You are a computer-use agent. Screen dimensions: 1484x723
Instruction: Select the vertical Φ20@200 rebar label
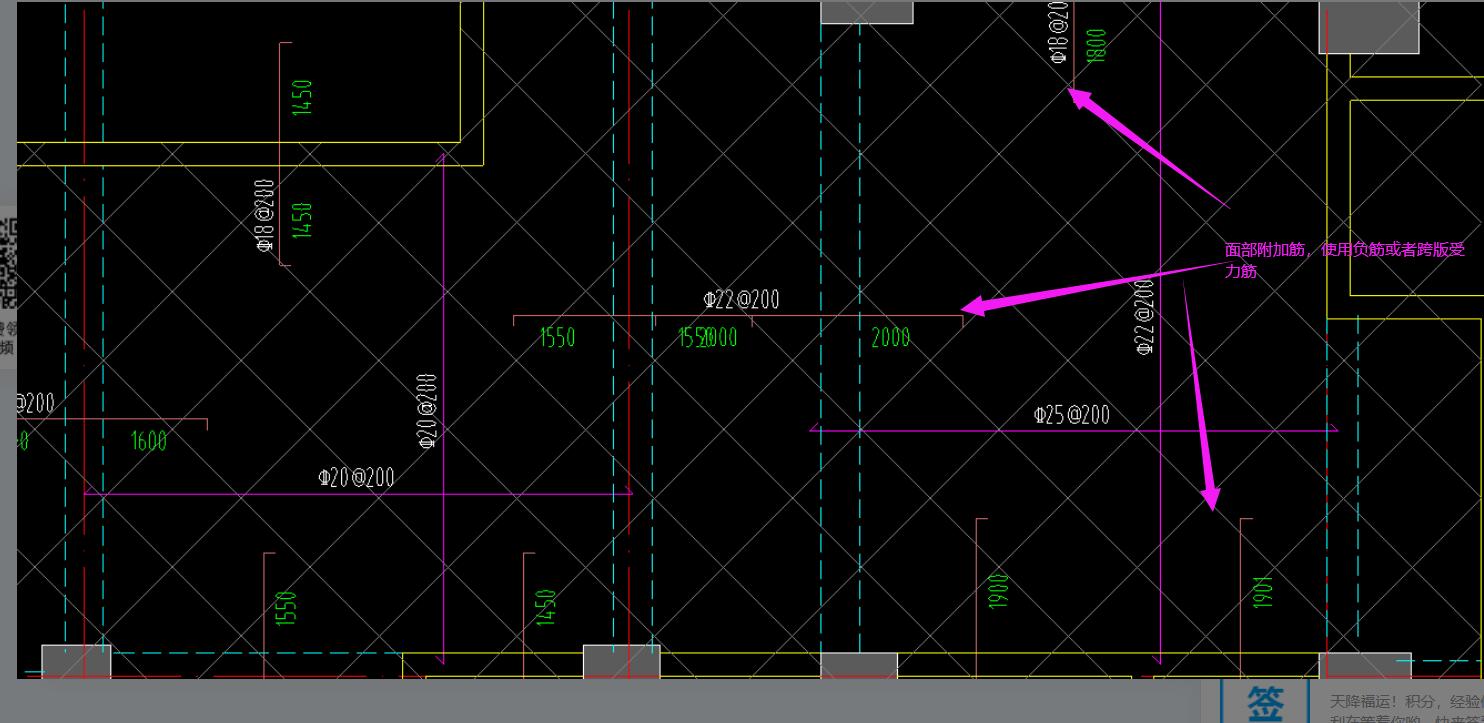coord(427,411)
